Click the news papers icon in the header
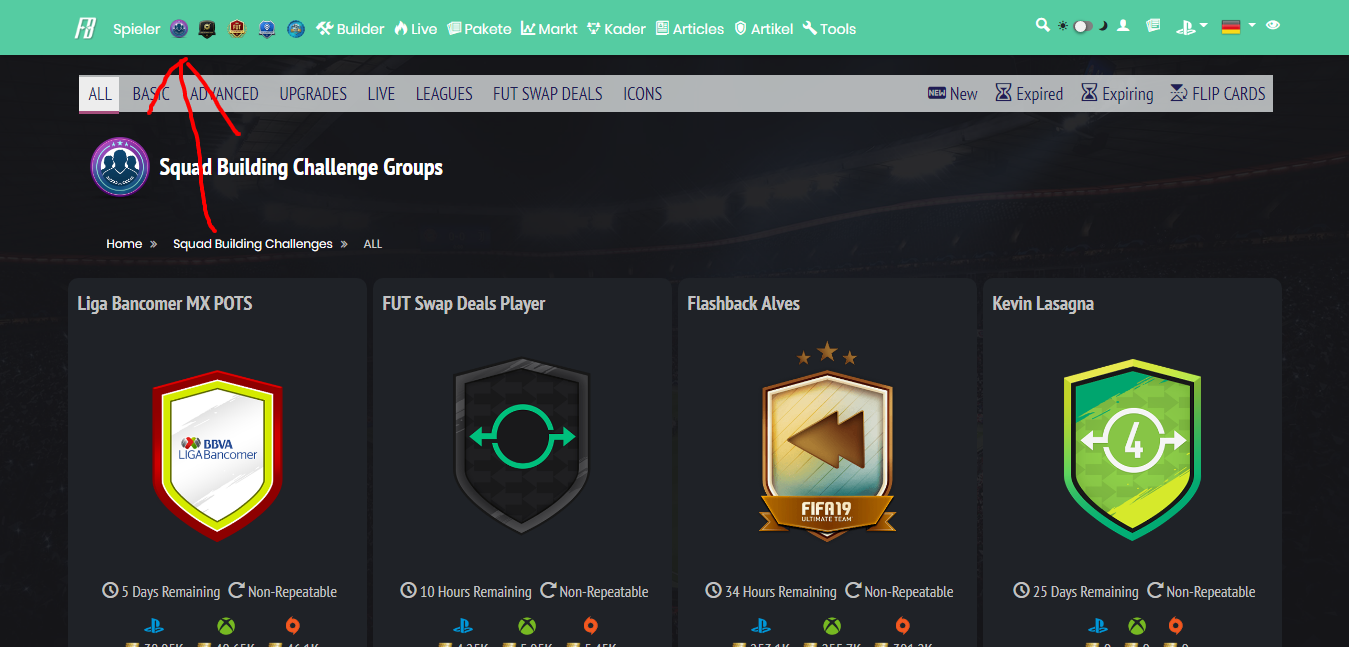 point(1153,26)
